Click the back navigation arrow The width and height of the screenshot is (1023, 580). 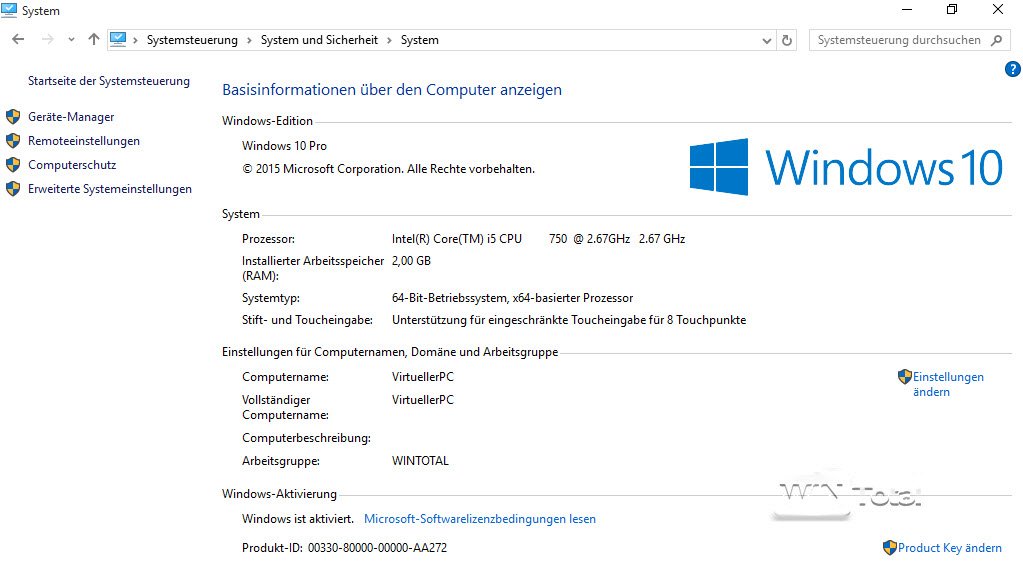point(18,40)
